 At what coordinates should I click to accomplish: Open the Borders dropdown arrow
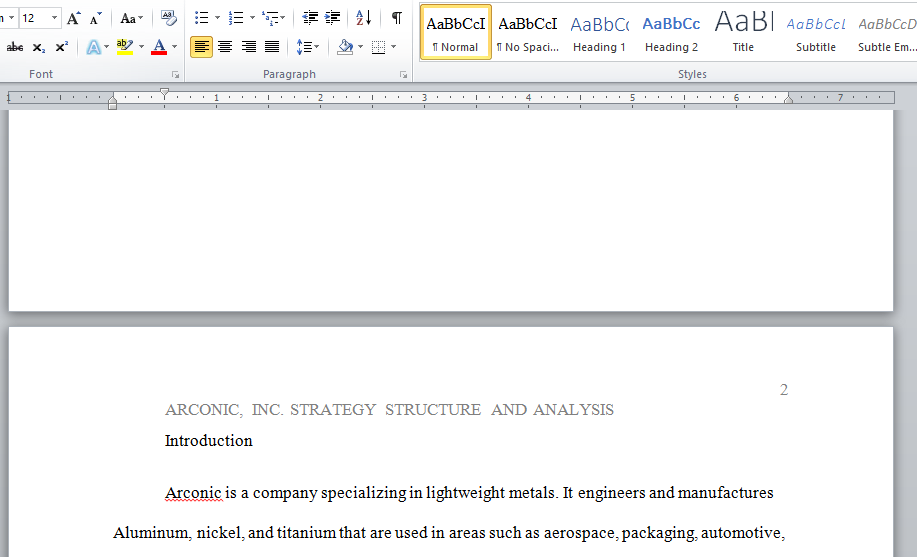[394, 47]
